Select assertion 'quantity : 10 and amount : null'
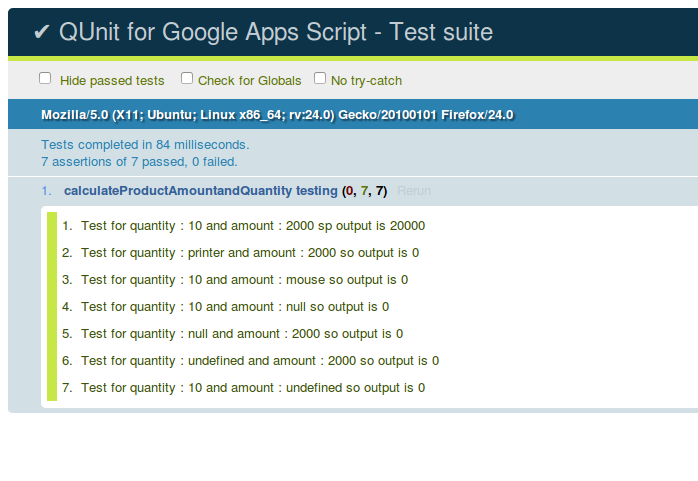This screenshot has width=698, height=481. coord(235,307)
